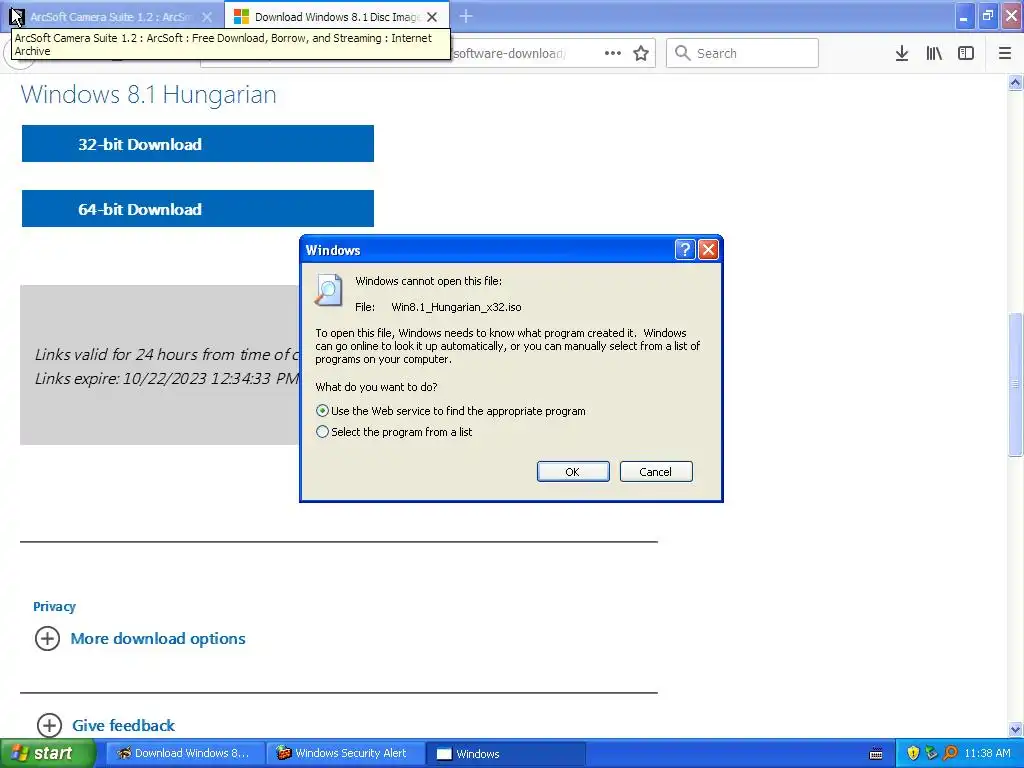Click the More download options link text
The height and width of the screenshot is (768, 1024).
158,638
